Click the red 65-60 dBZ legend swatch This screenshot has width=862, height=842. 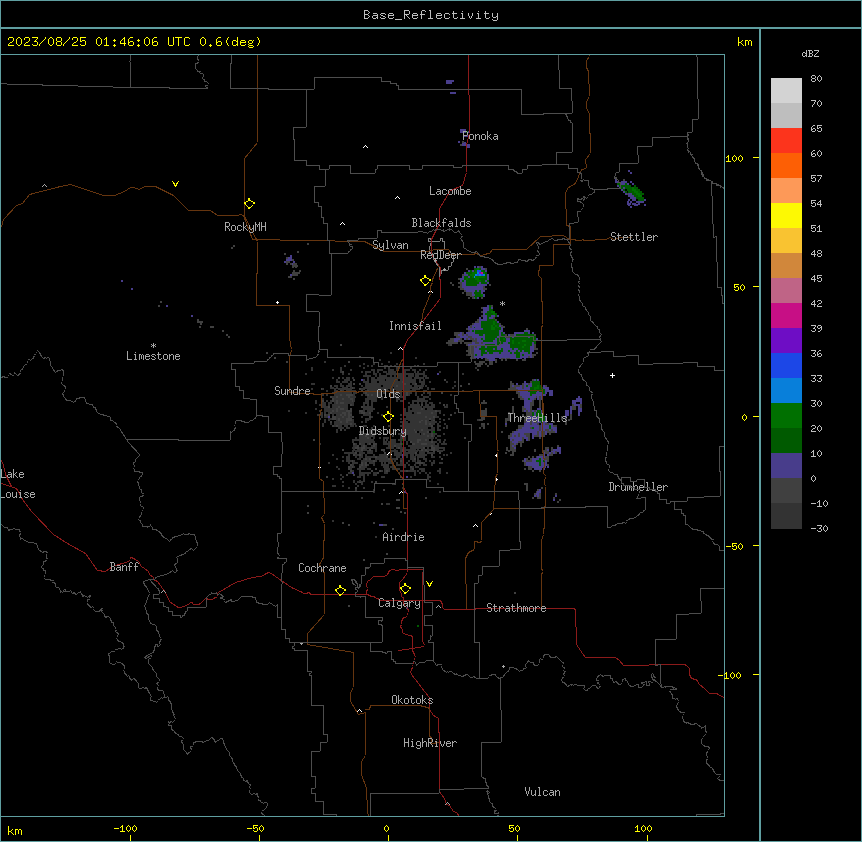click(x=786, y=141)
